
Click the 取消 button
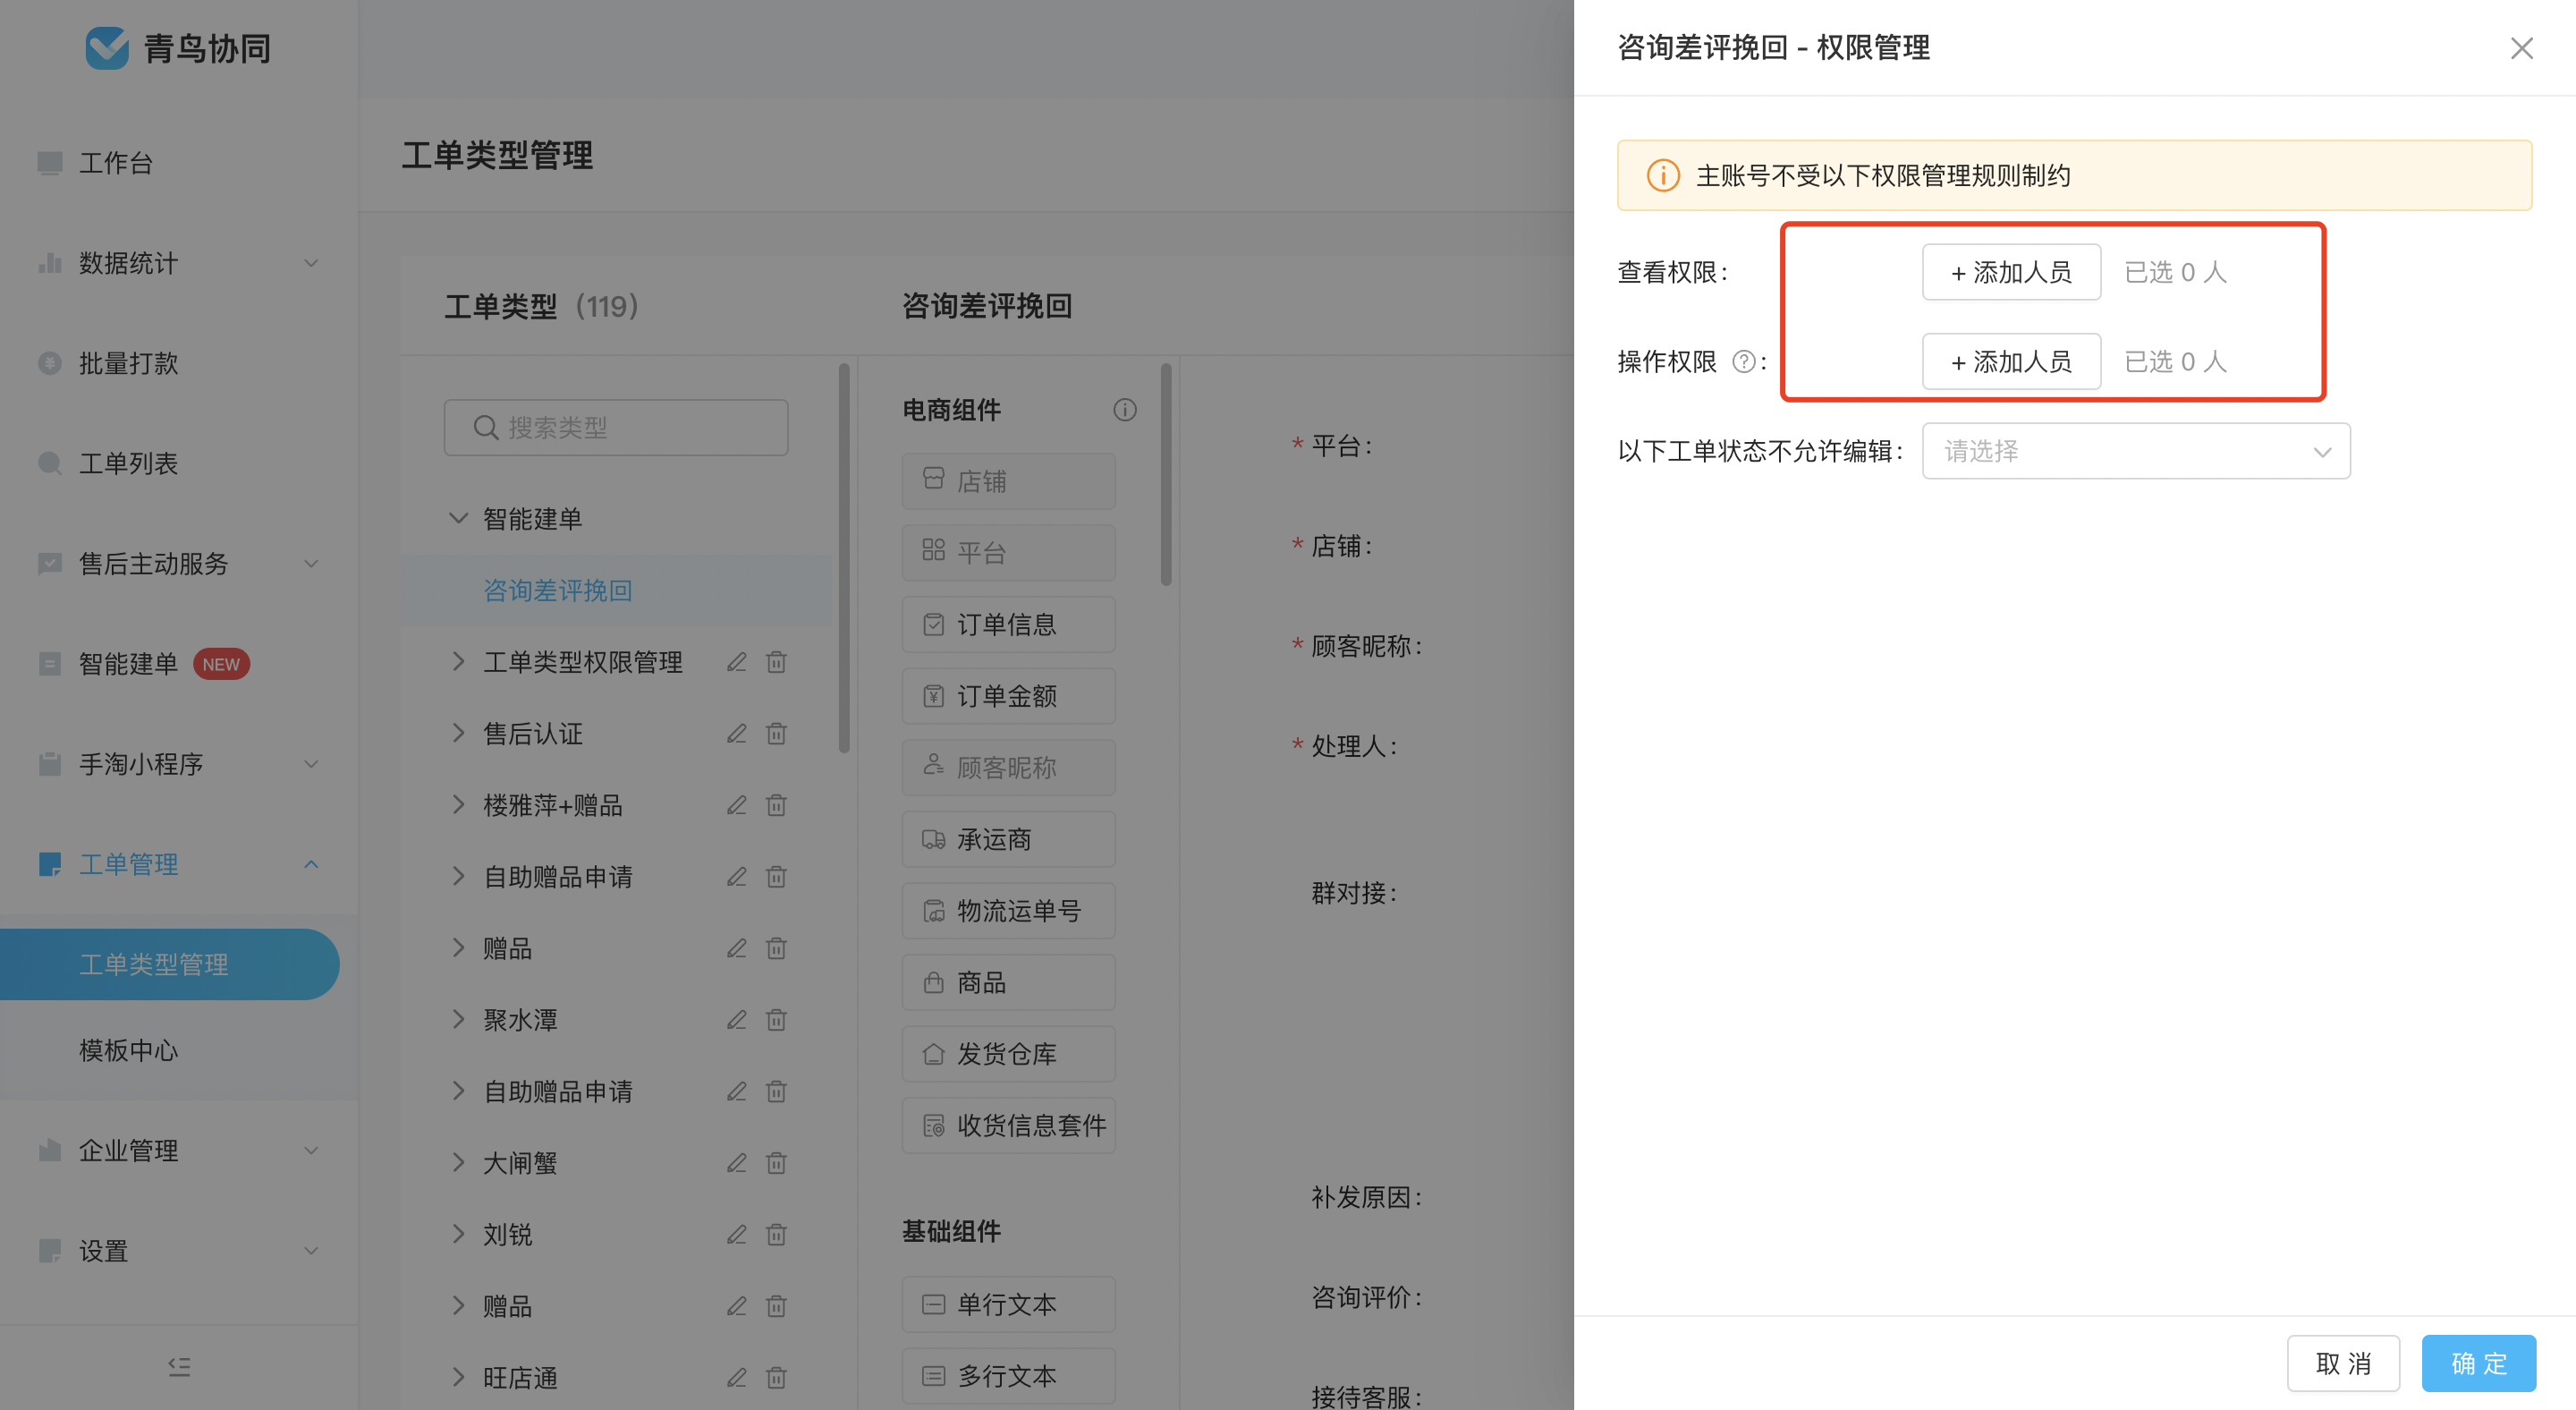pyautogui.click(x=2343, y=1363)
